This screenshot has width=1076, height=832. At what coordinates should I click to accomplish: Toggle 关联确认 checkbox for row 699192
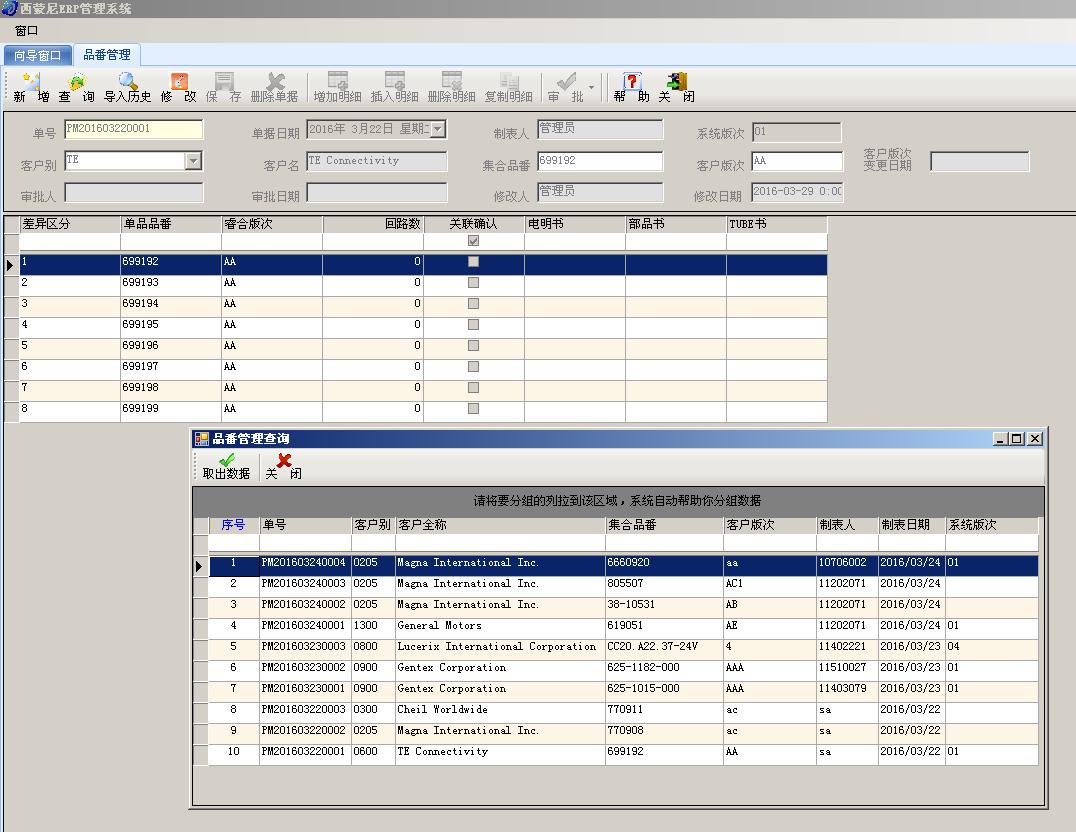[473, 262]
